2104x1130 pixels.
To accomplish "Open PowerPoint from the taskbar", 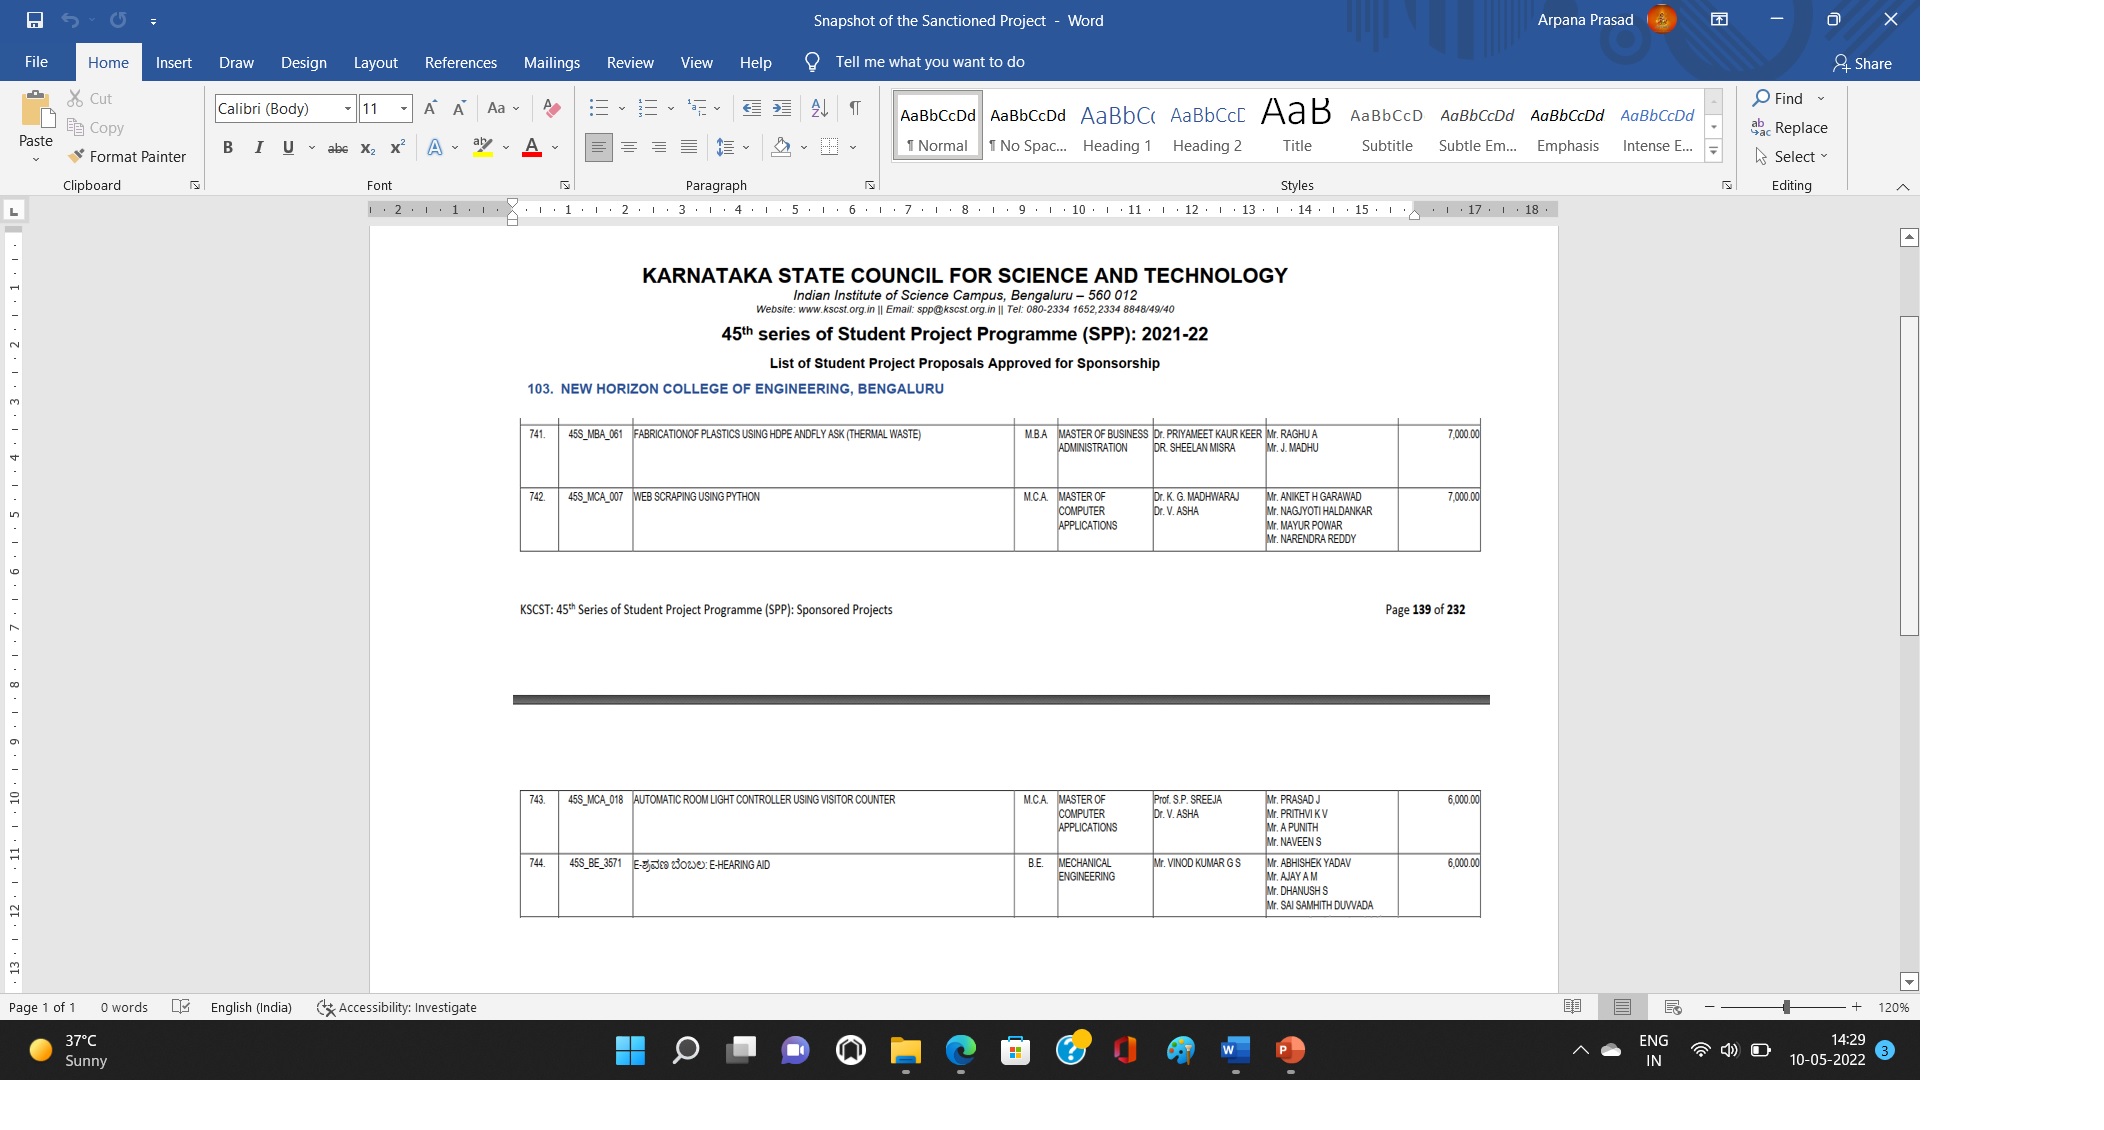I will (1290, 1050).
